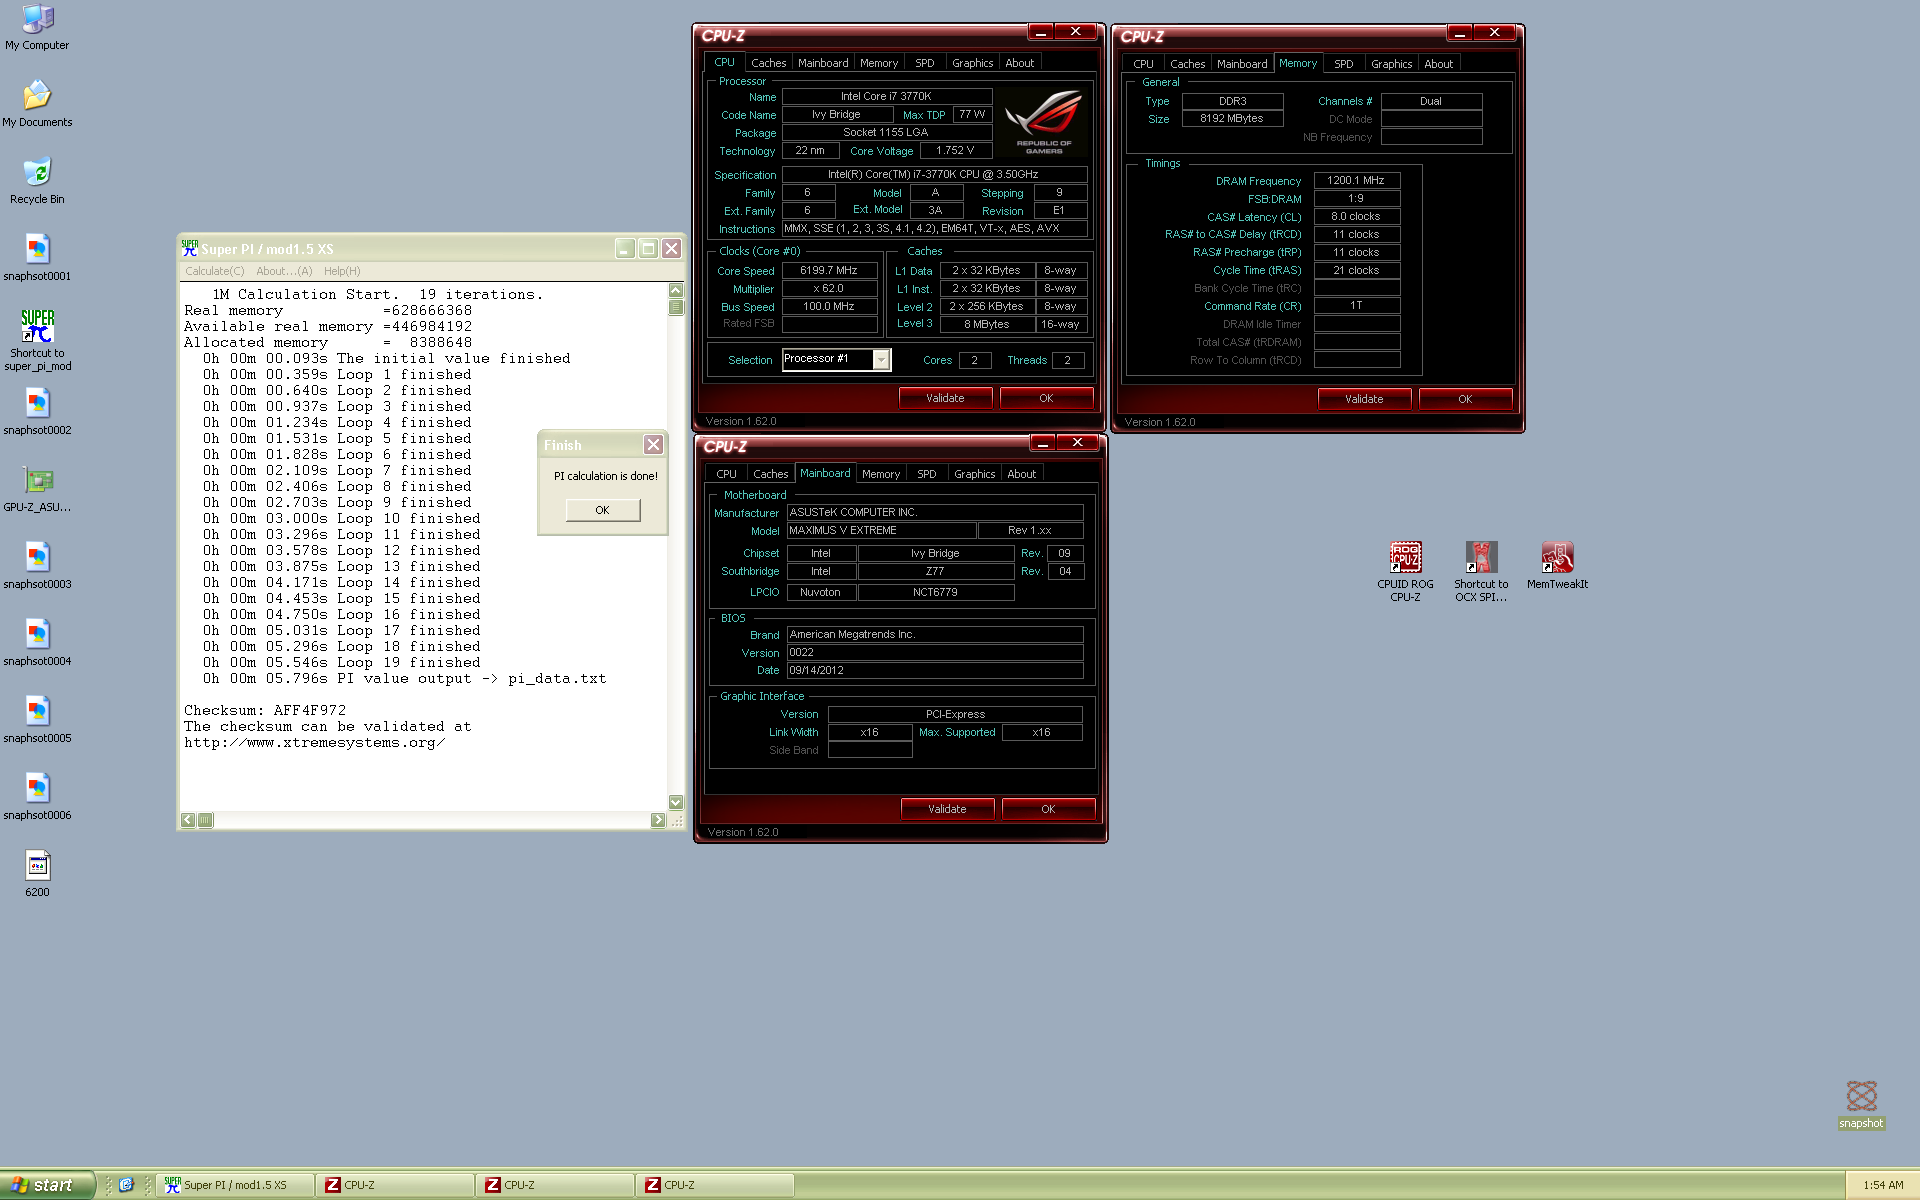This screenshot has width=1920, height=1200.
Task: Open Memory tab in Mainboard window
Action: (x=881, y=474)
